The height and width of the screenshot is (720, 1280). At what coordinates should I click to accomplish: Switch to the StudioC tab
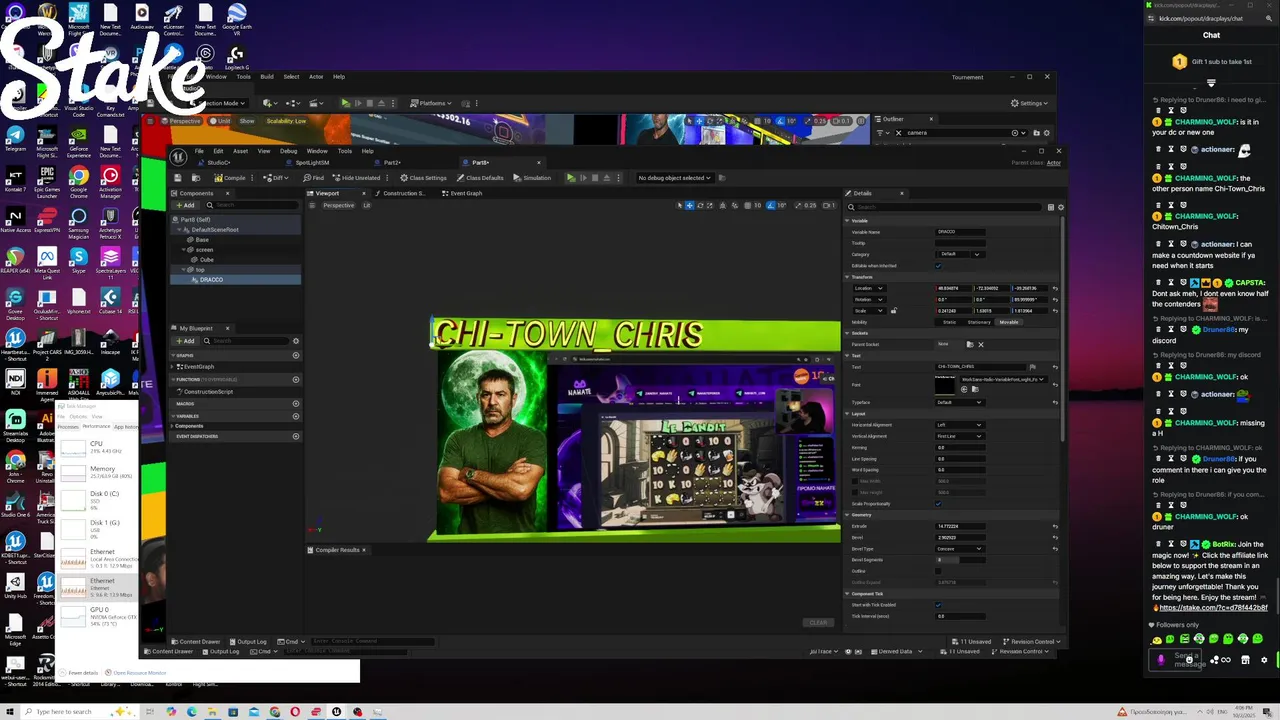tap(214, 162)
